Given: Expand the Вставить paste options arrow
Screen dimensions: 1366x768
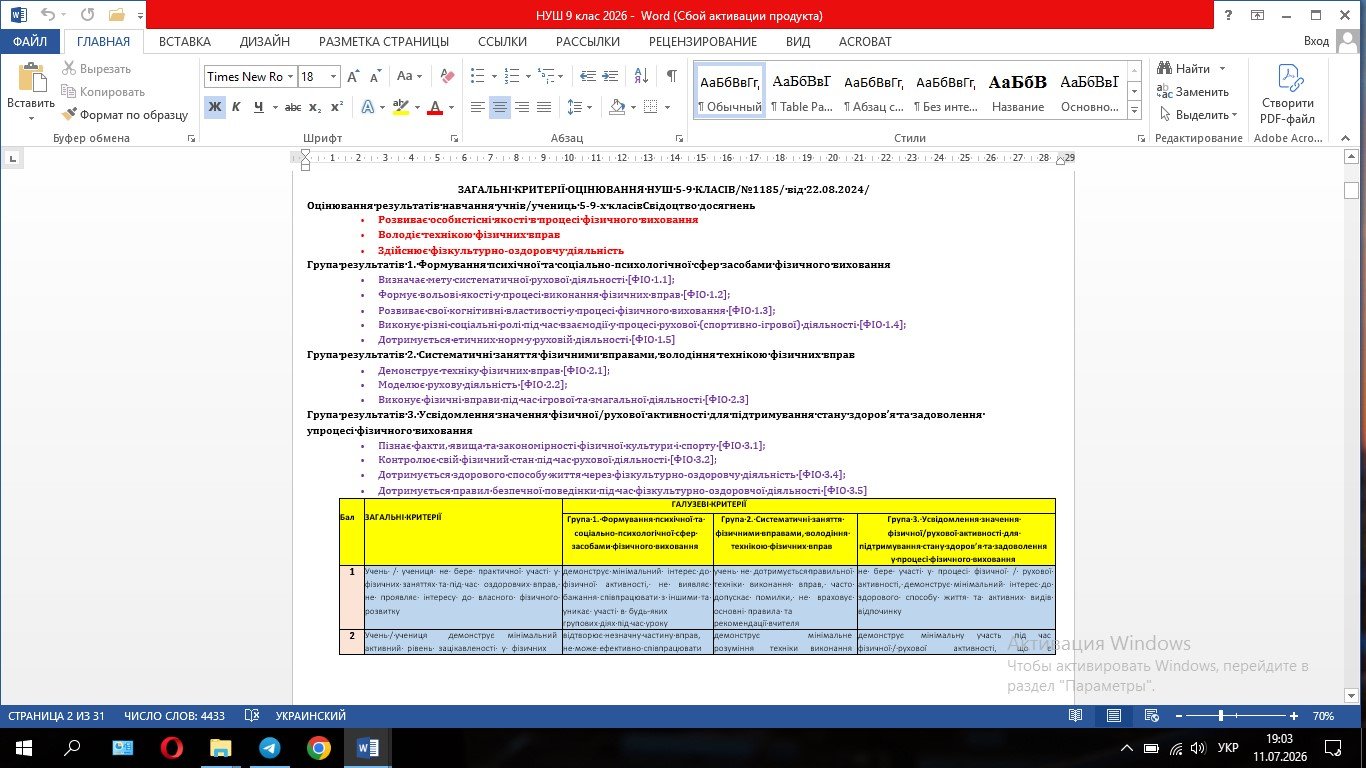Looking at the screenshot, I should coord(31,118).
